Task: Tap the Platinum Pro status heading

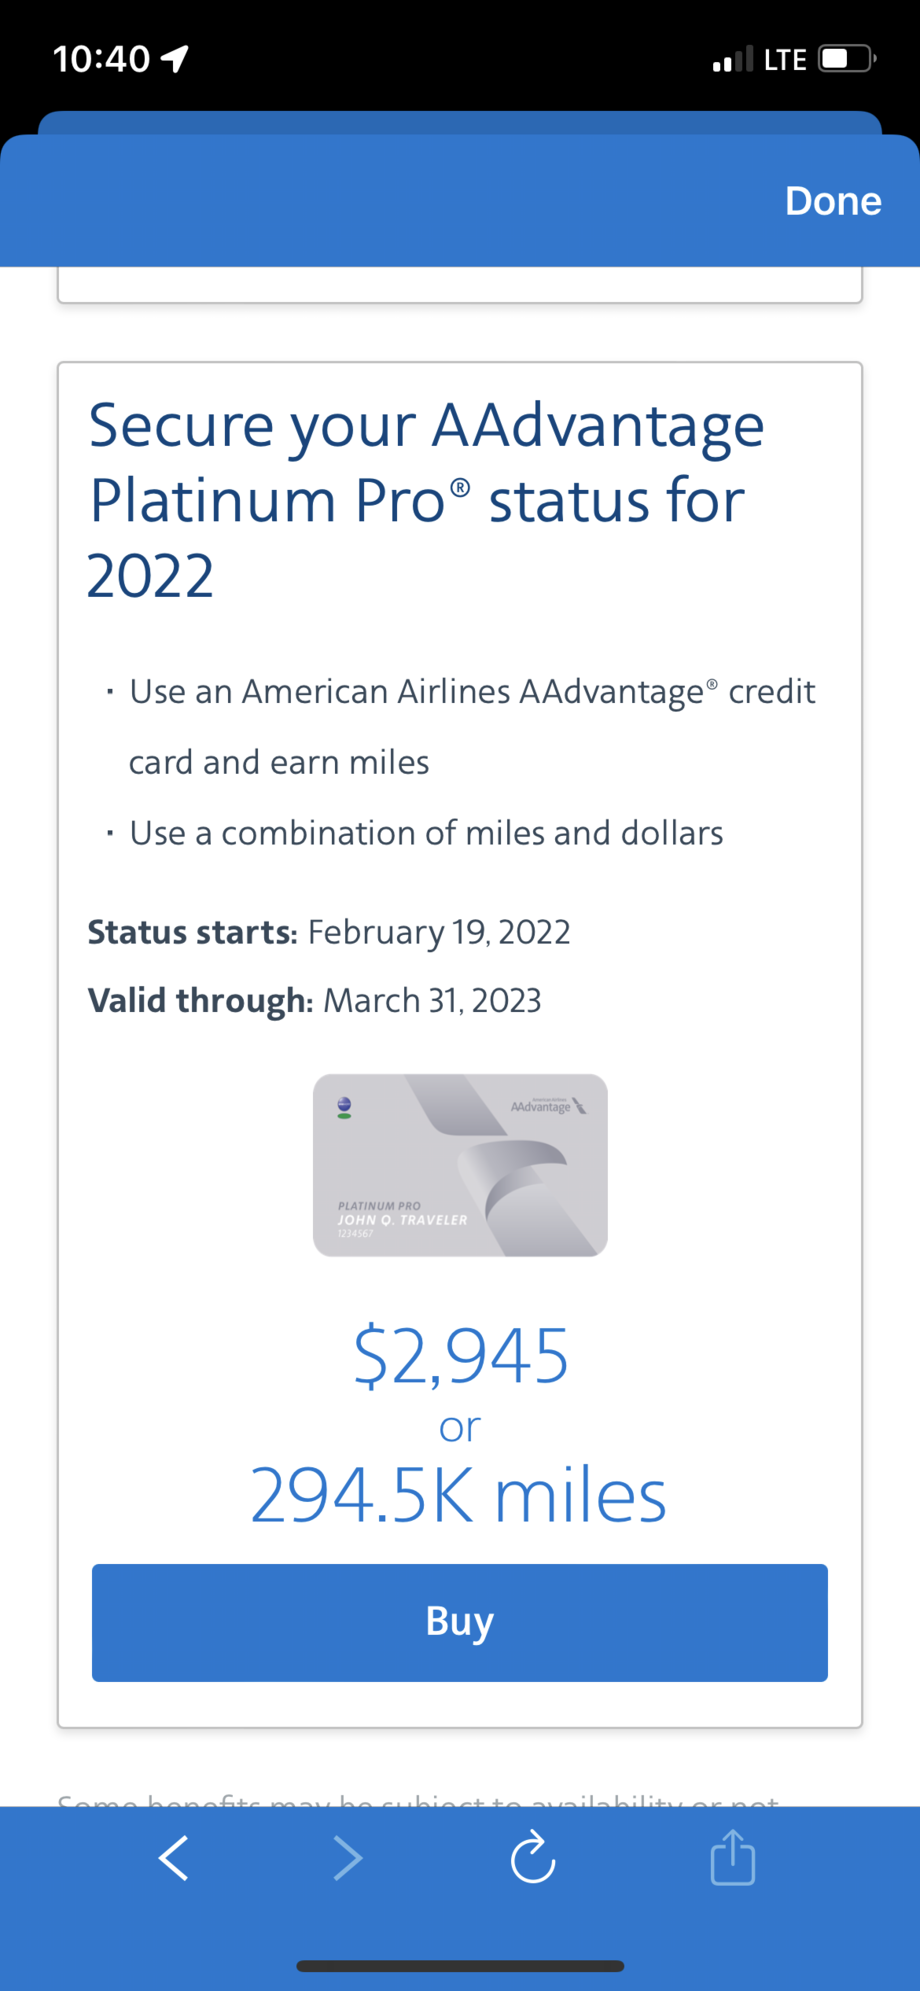Action: coord(425,500)
